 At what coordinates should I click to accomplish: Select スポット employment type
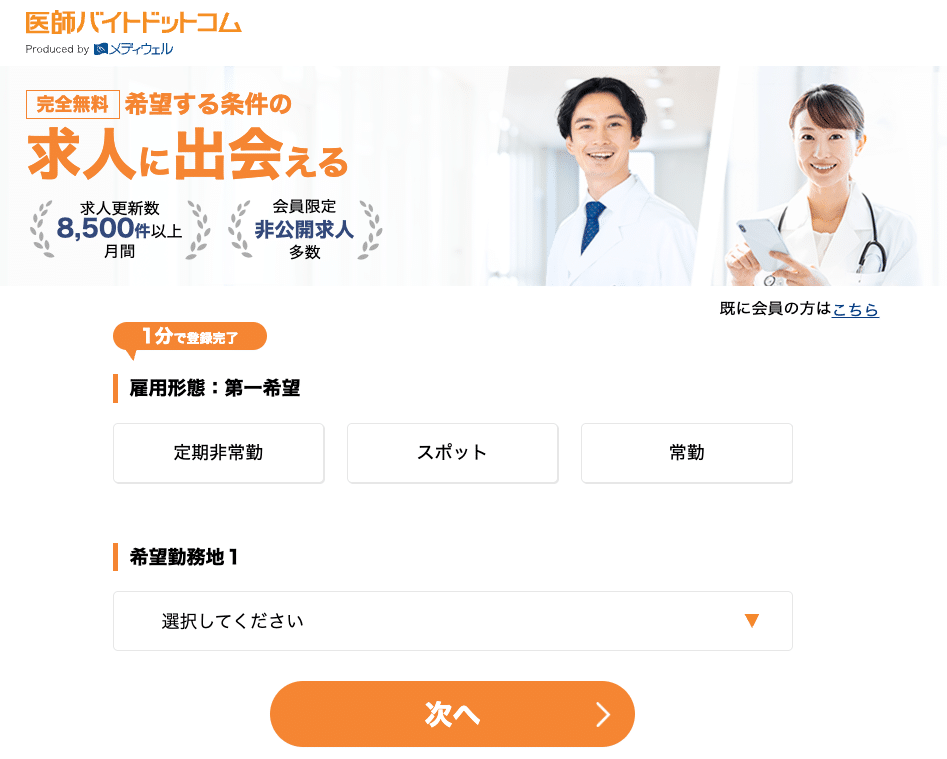[x=452, y=453]
